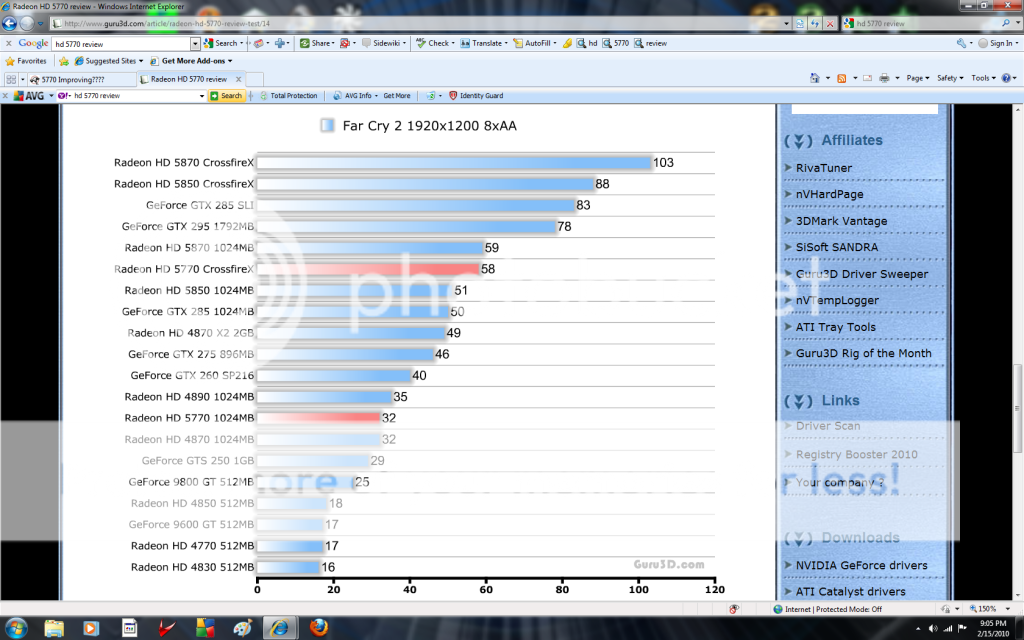Click the Compatibility View icon in address bar
Image resolution: width=1024 pixels, height=640 pixels.
click(x=800, y=24)
